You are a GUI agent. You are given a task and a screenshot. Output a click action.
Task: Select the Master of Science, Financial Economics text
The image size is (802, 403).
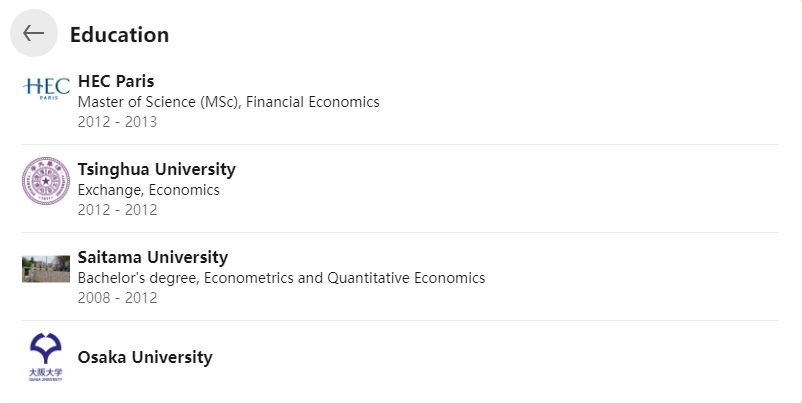(229, 102)
